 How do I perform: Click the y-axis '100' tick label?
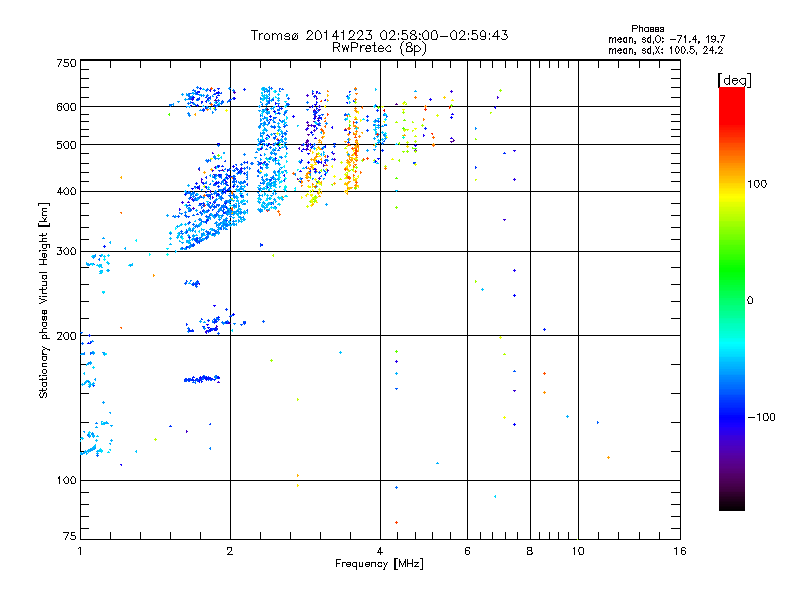coord(66,481)
